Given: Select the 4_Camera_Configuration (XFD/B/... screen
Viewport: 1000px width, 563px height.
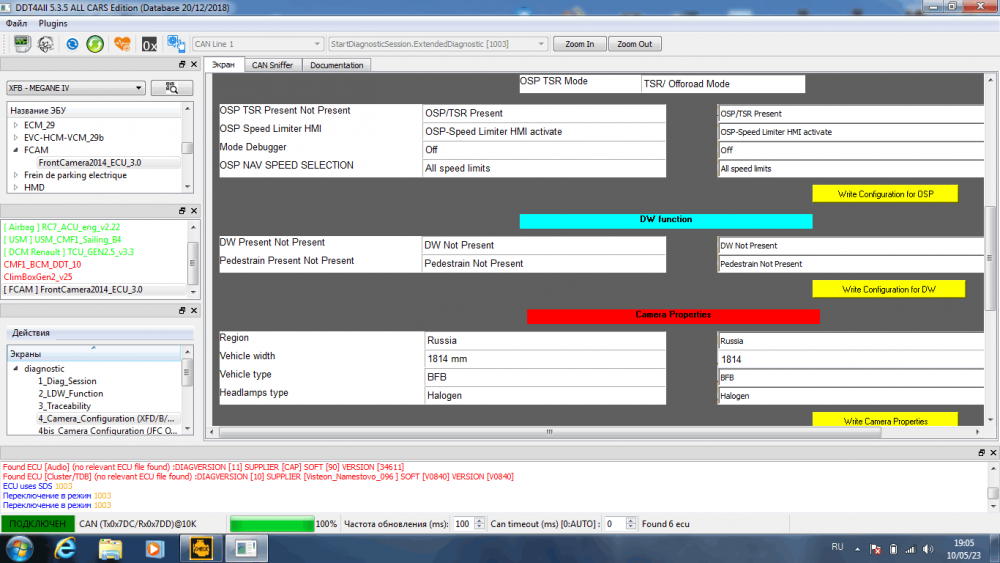Looking at the screenshot, I should [106, 418].
